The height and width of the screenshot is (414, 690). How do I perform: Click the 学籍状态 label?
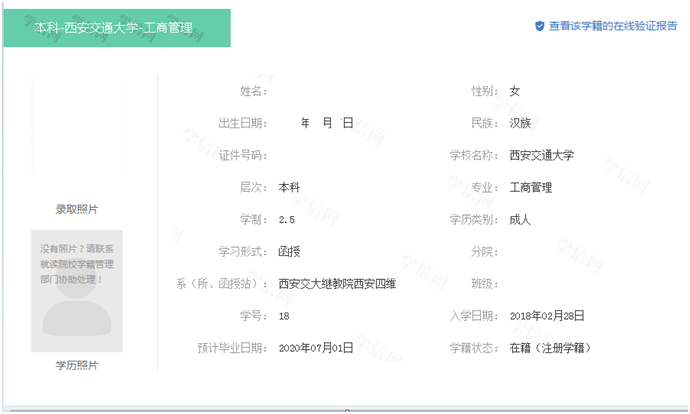(x=473, y=348)
